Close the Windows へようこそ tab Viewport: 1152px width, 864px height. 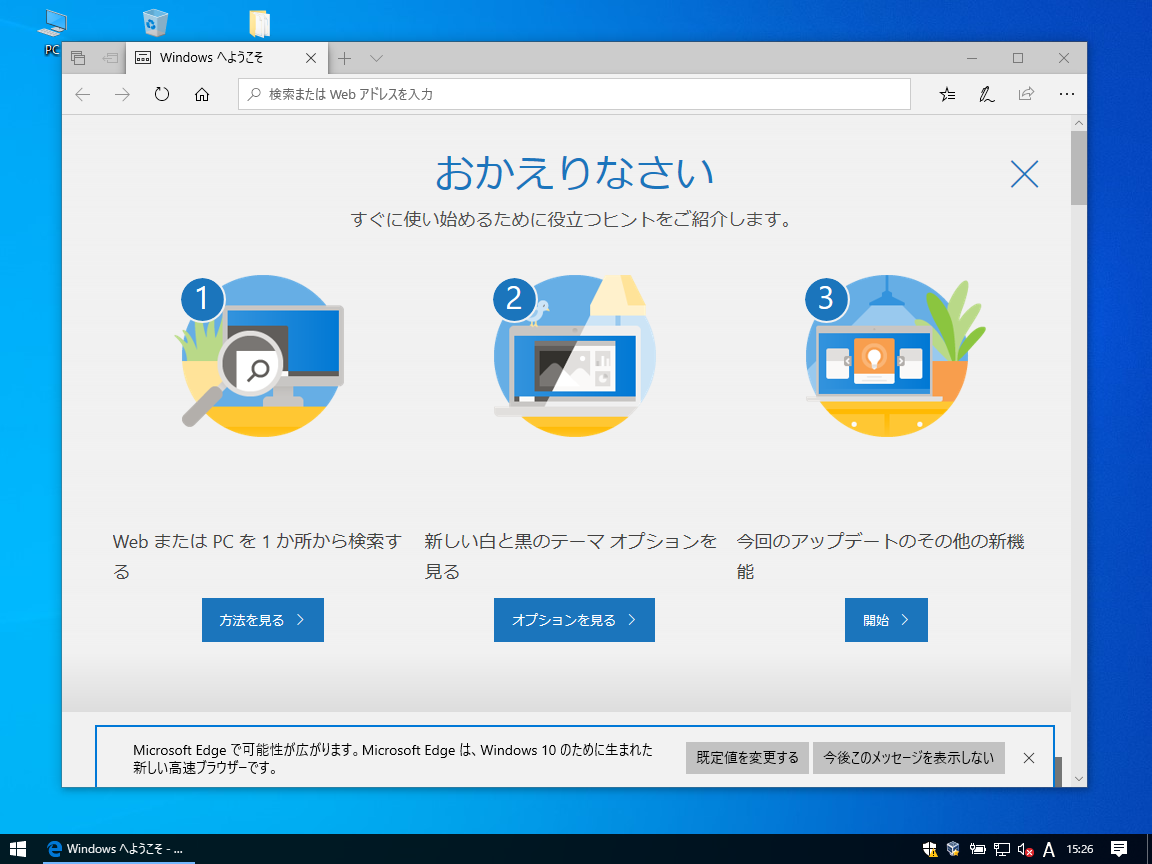(x=311, y=58)
